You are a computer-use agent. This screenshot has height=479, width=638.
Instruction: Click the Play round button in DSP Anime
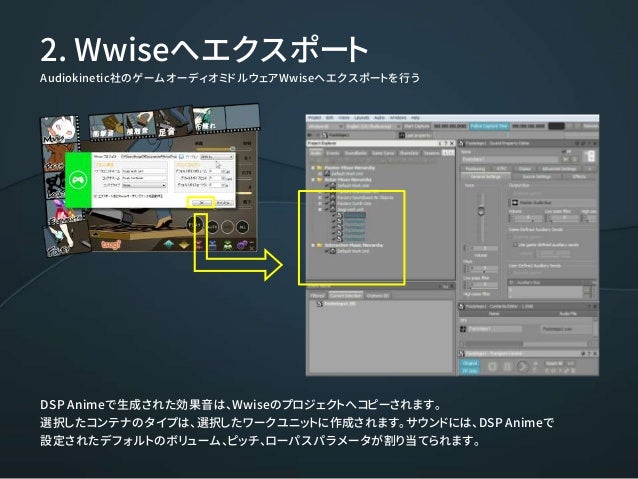195,225
